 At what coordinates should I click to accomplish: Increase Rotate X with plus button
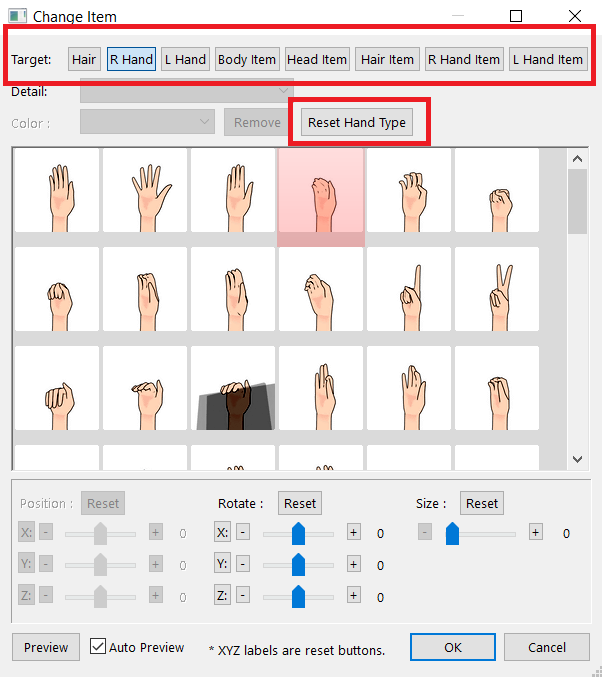point(354,532)
